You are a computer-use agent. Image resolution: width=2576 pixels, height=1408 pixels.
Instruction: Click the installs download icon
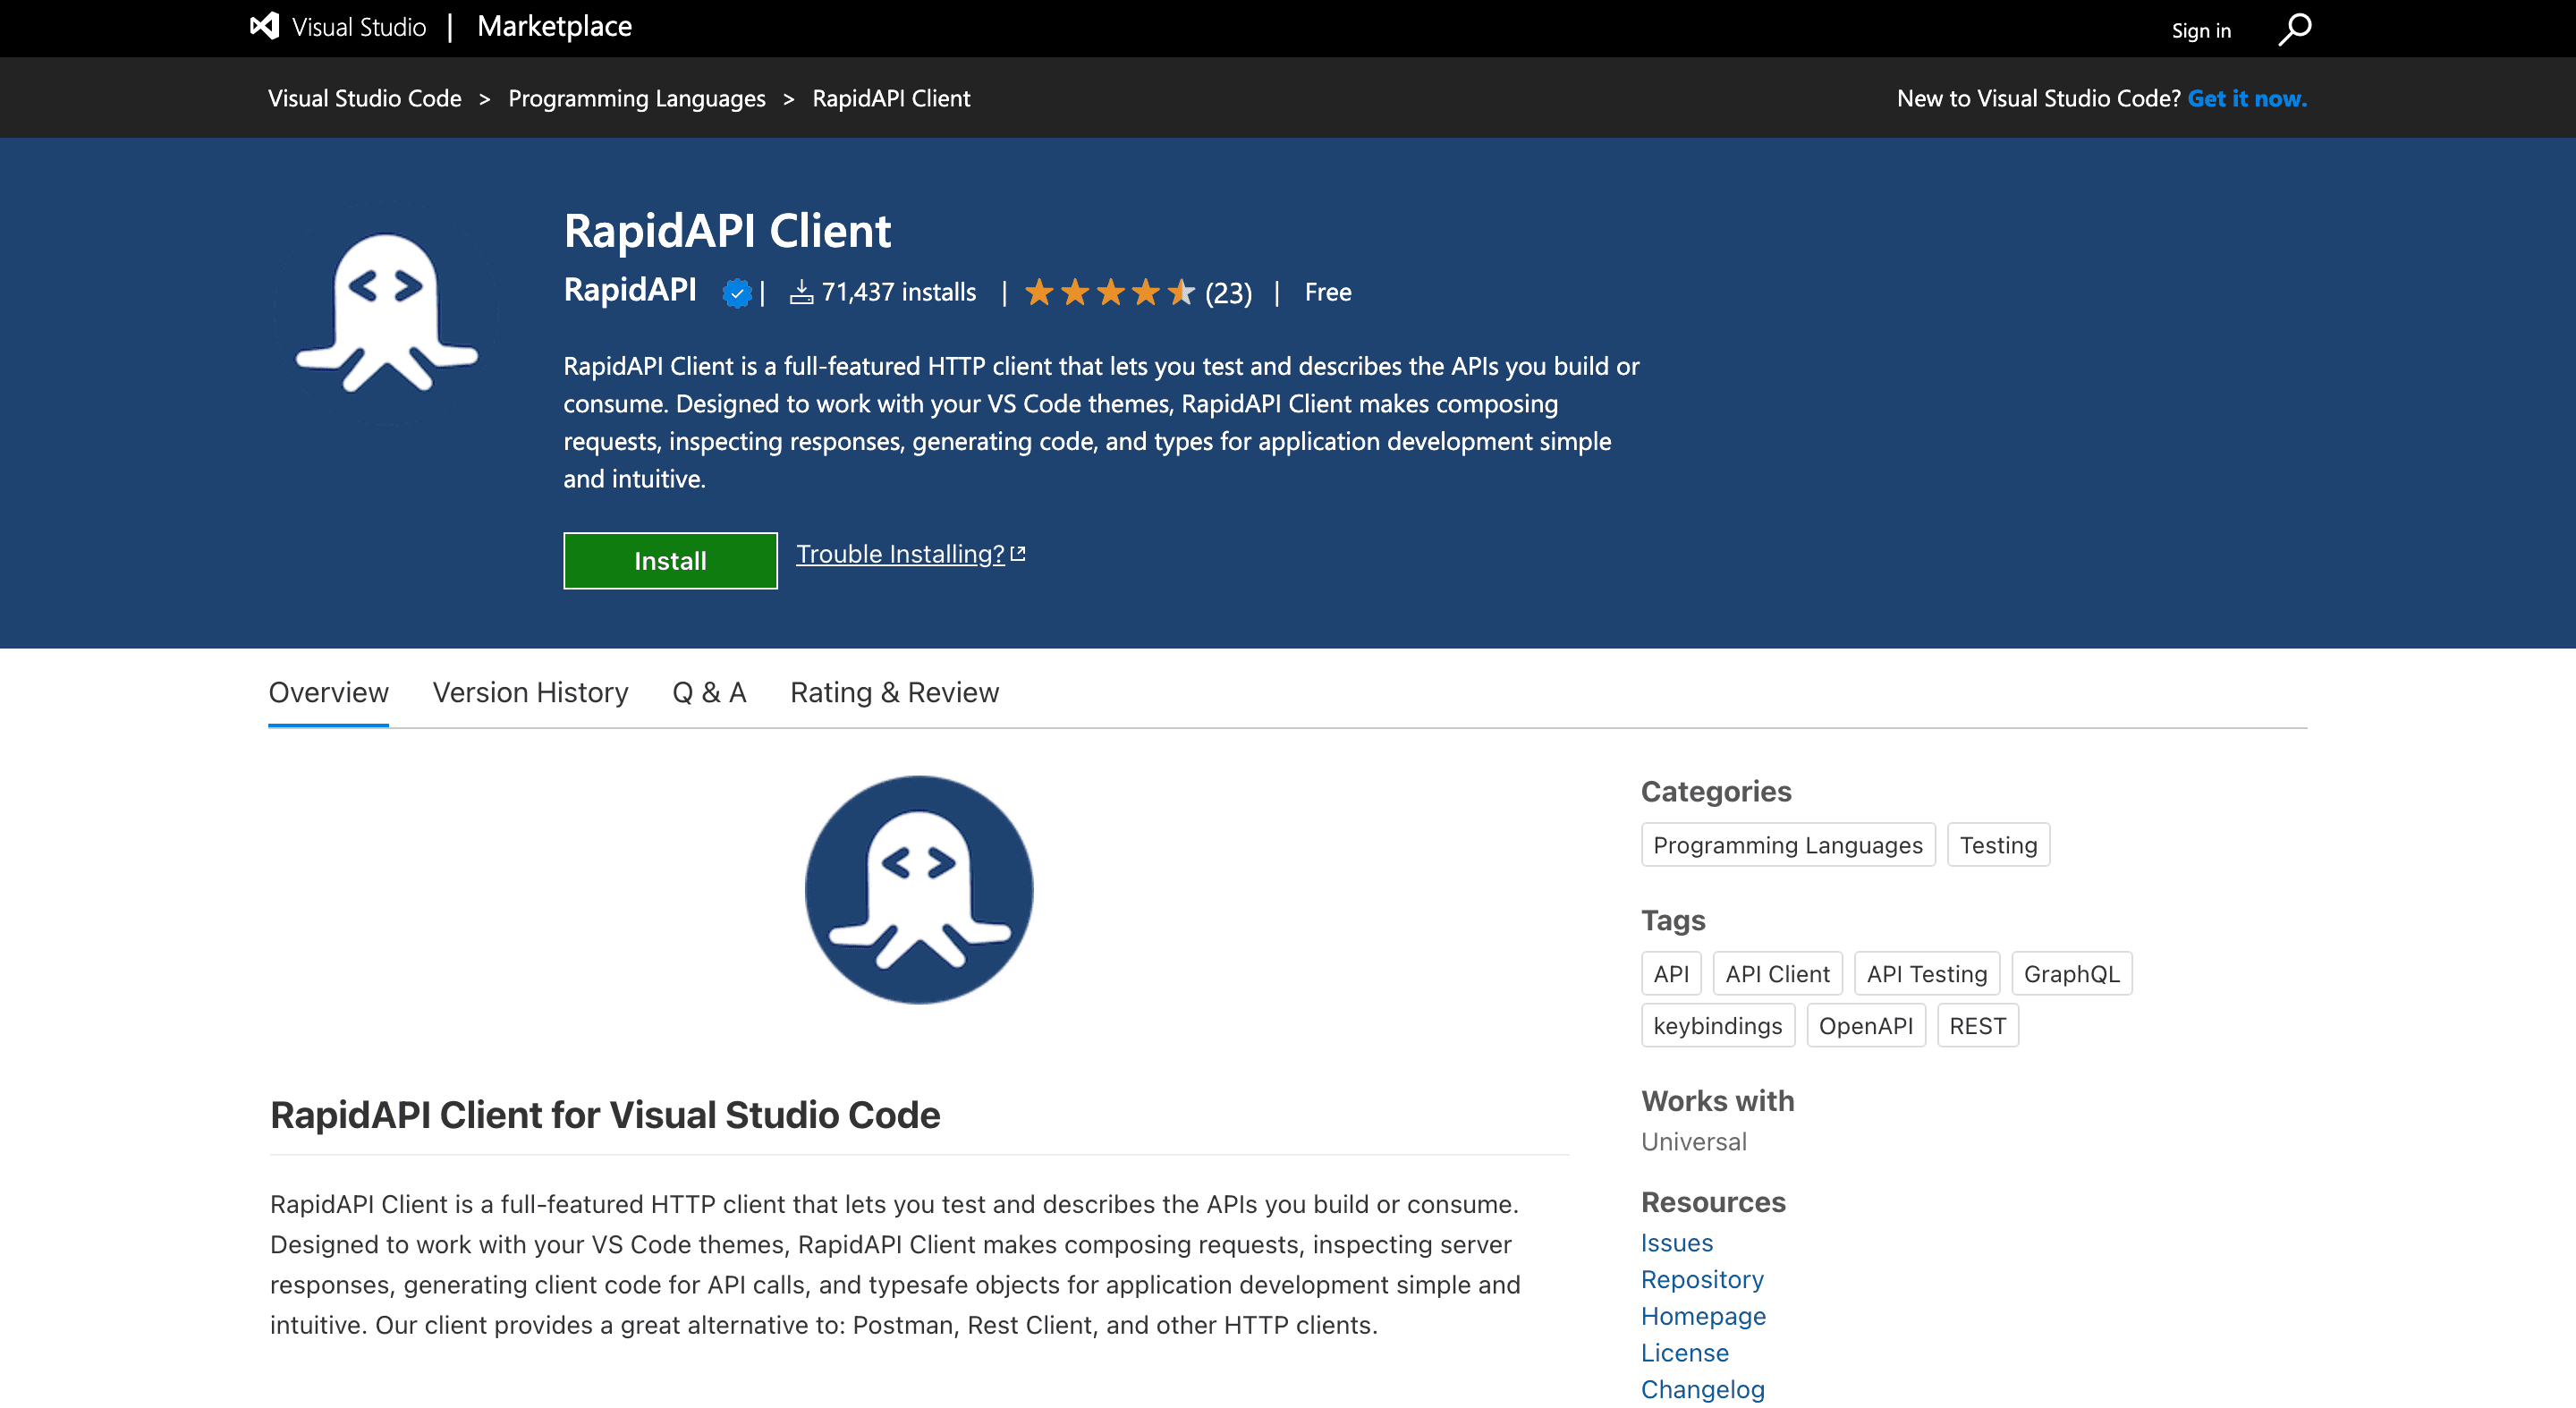[x=801, y=292]
